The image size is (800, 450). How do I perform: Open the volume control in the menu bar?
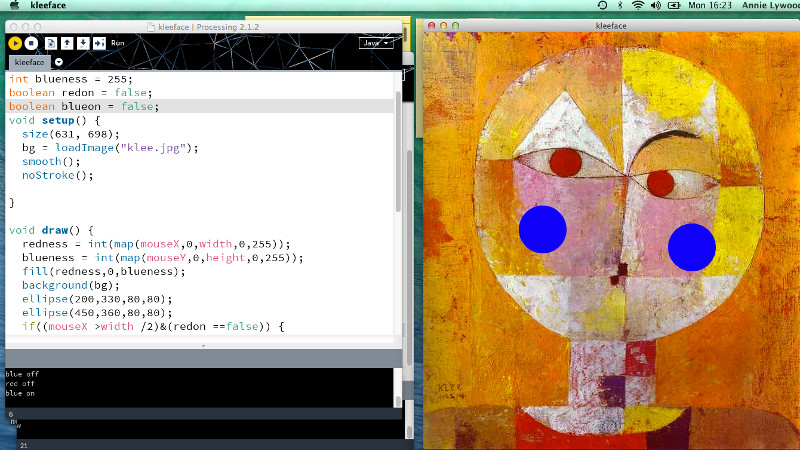(656, 5)
